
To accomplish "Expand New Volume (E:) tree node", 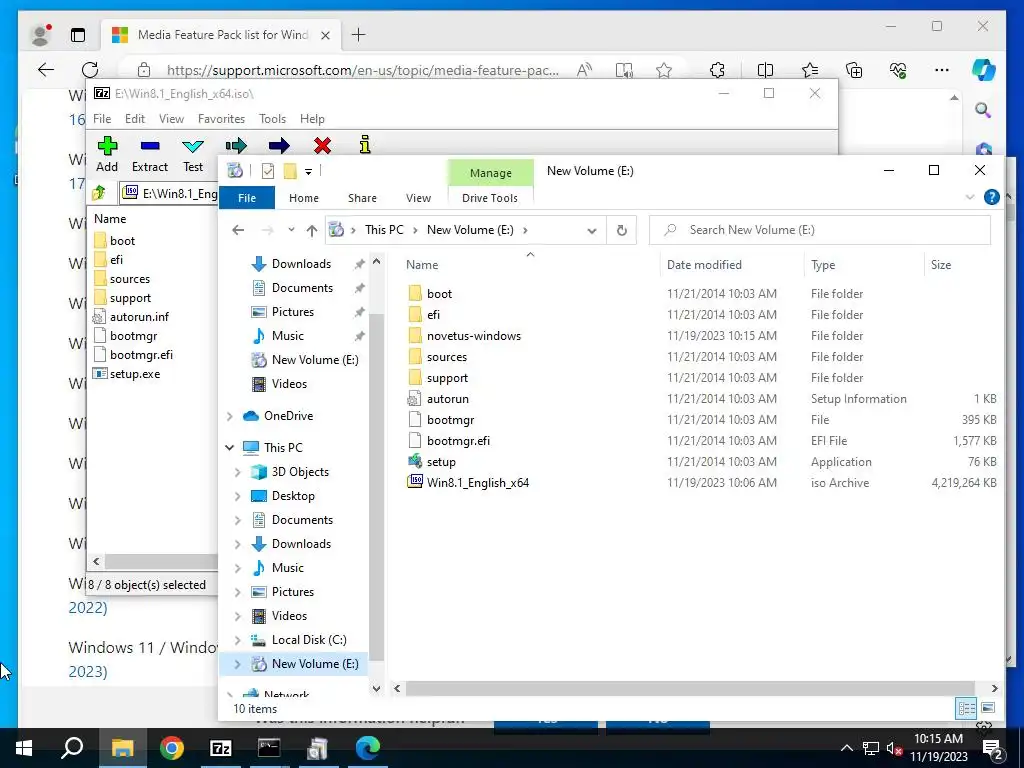I will pos(238,664).
